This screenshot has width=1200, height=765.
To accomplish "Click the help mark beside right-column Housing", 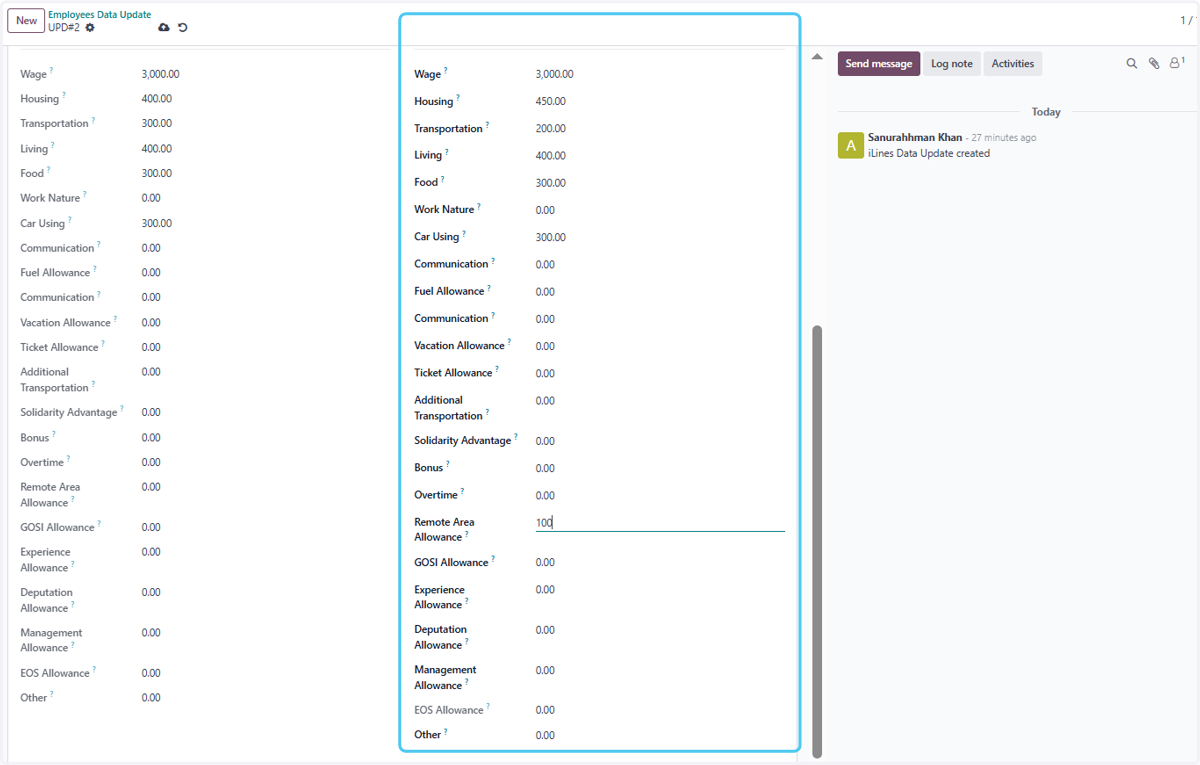I will pos(458,98).
